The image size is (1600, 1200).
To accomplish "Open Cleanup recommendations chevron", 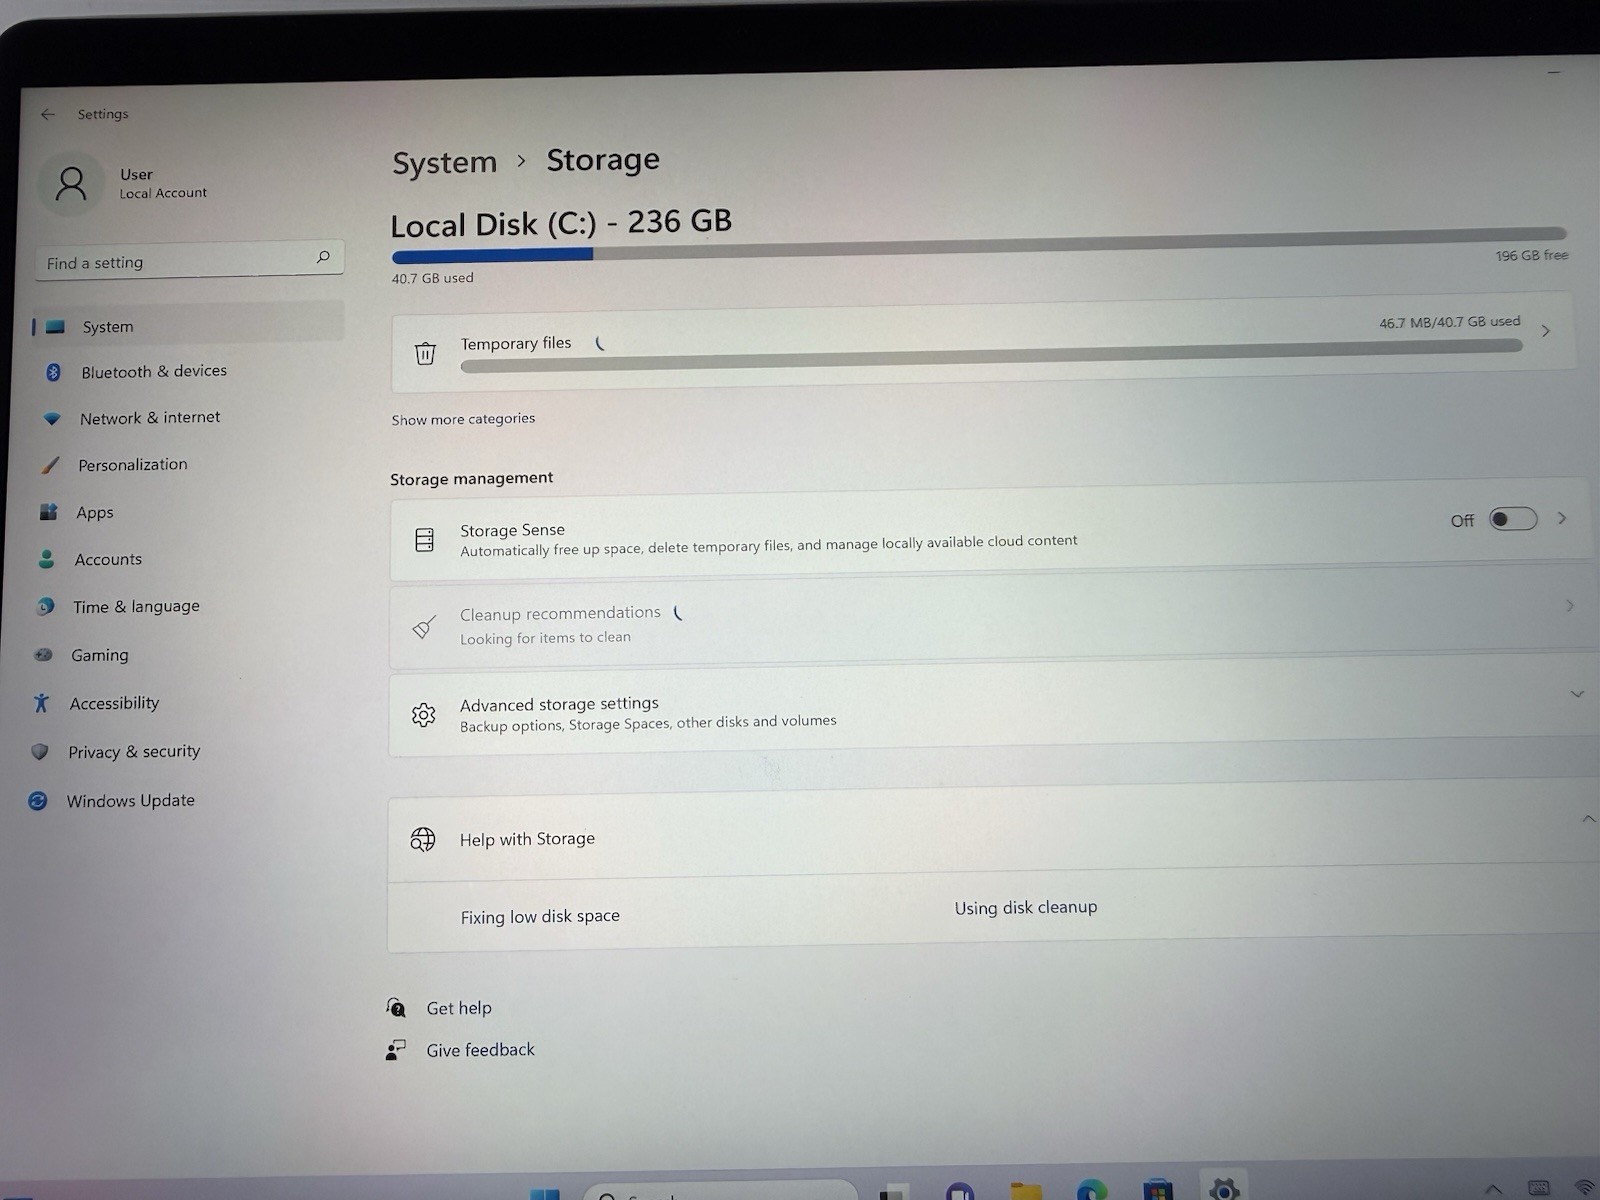I will point(1569,606).
